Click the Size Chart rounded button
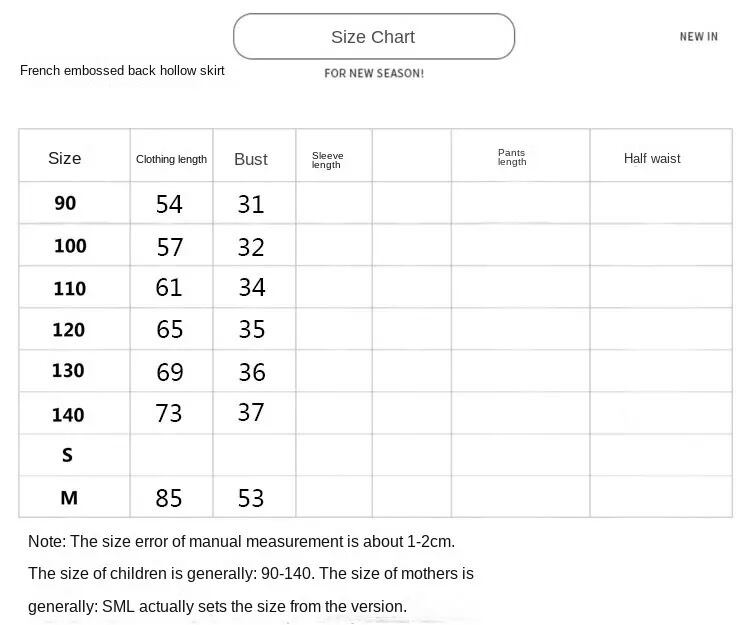Image resolution: width=750 pixels, height=625 pixels. [373, 37]
